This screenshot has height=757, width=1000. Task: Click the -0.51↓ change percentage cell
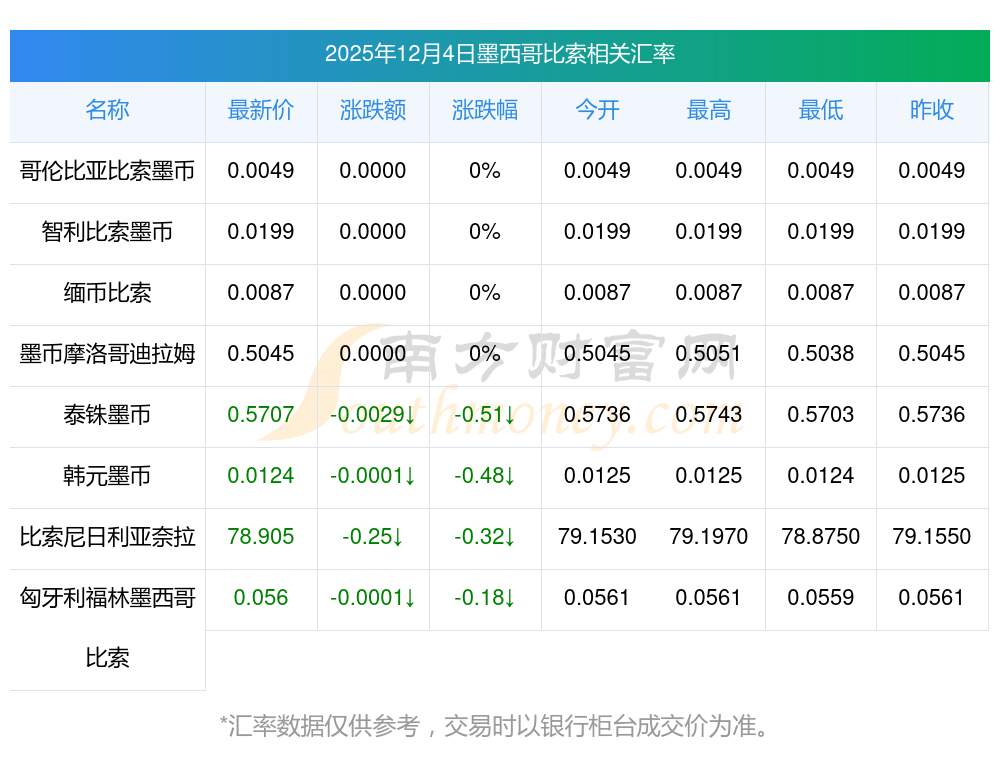[x=485, y=415]
